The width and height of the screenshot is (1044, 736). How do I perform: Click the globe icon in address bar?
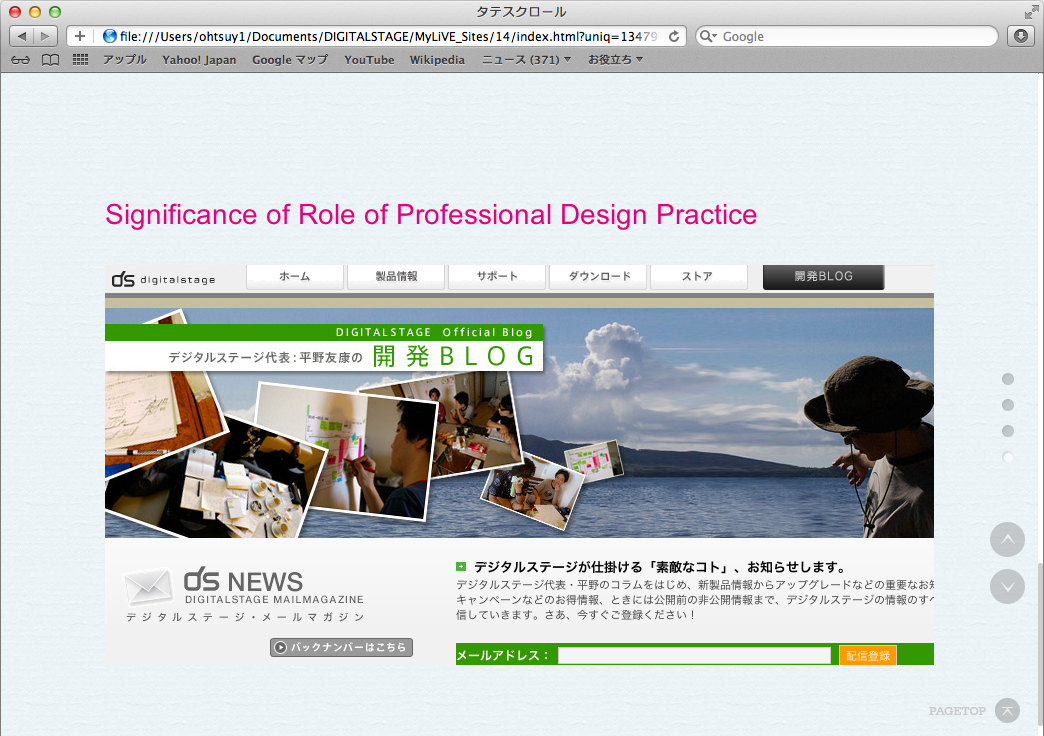pos(110,36)
